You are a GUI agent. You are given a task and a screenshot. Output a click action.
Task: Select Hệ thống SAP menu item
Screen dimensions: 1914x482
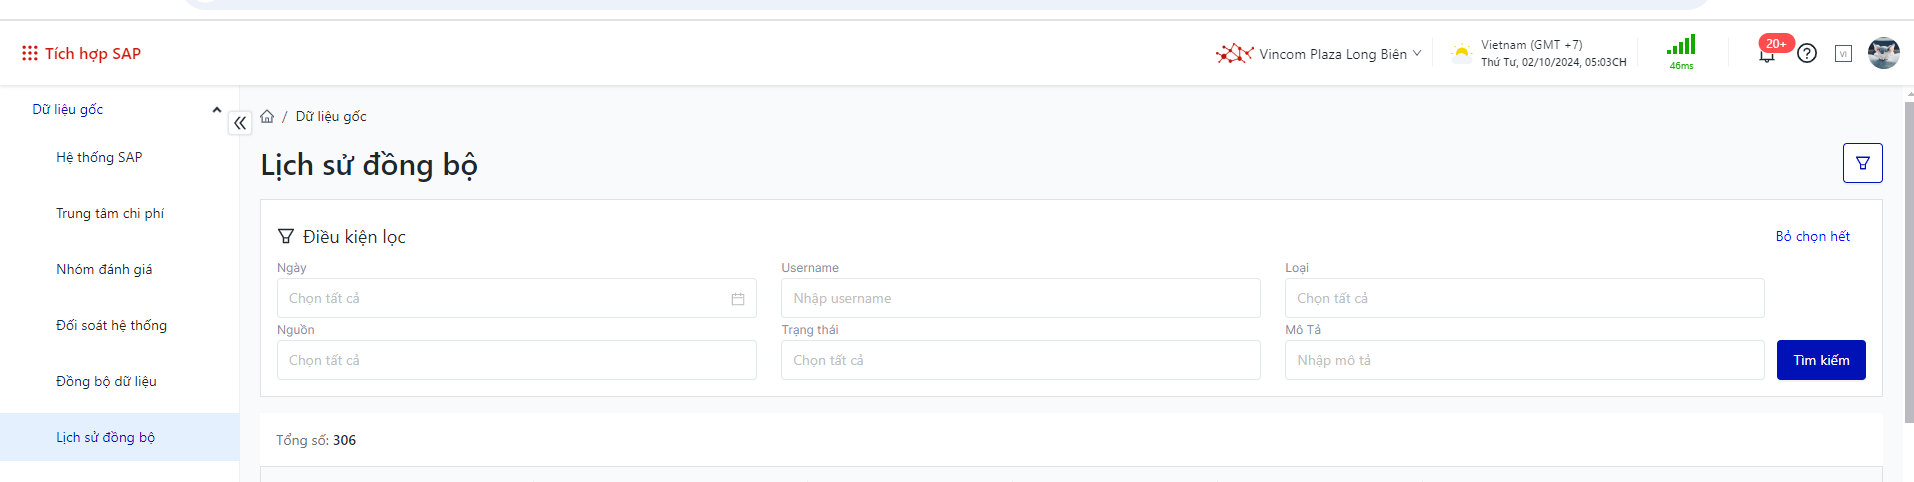click(x=99, y=157)
